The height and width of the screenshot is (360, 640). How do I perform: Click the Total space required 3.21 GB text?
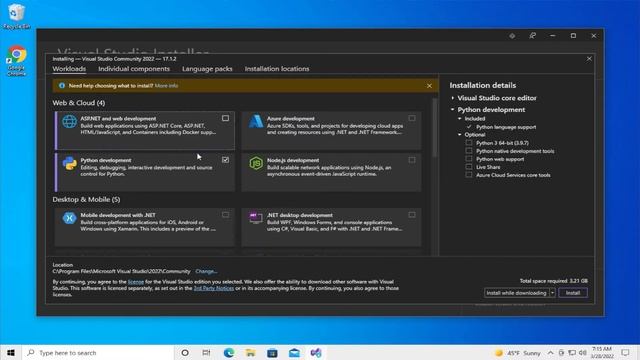[x=553, y=281]
